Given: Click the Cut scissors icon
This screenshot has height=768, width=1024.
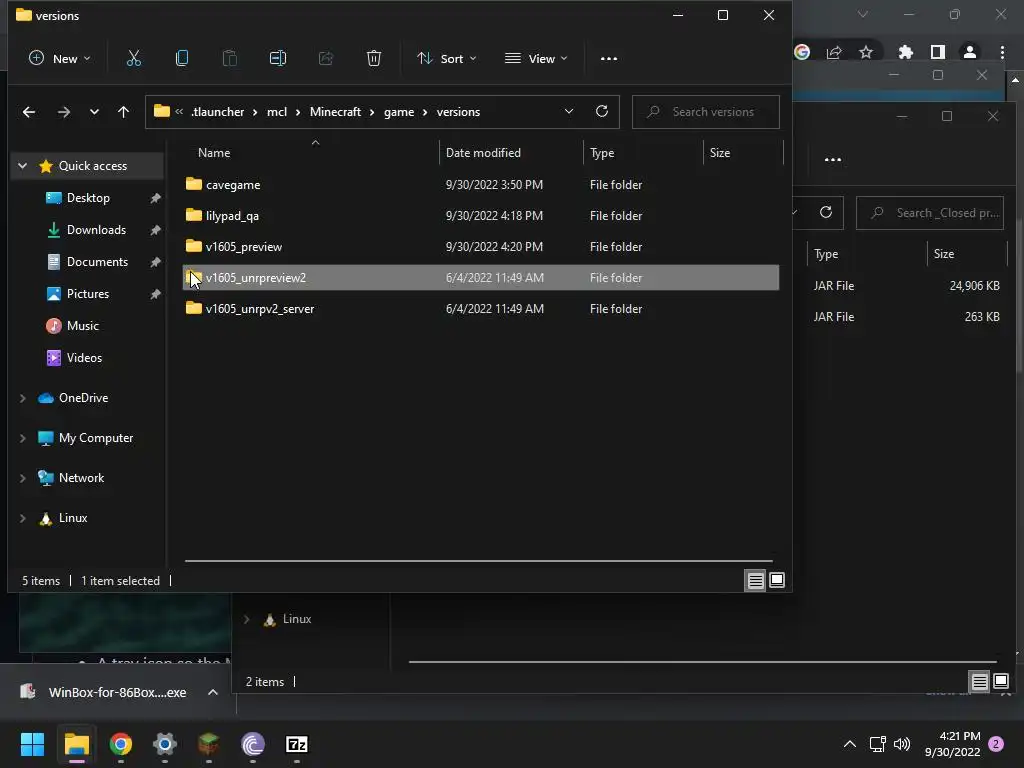Looking at the screenshot, I should click(x=133, y=58).
